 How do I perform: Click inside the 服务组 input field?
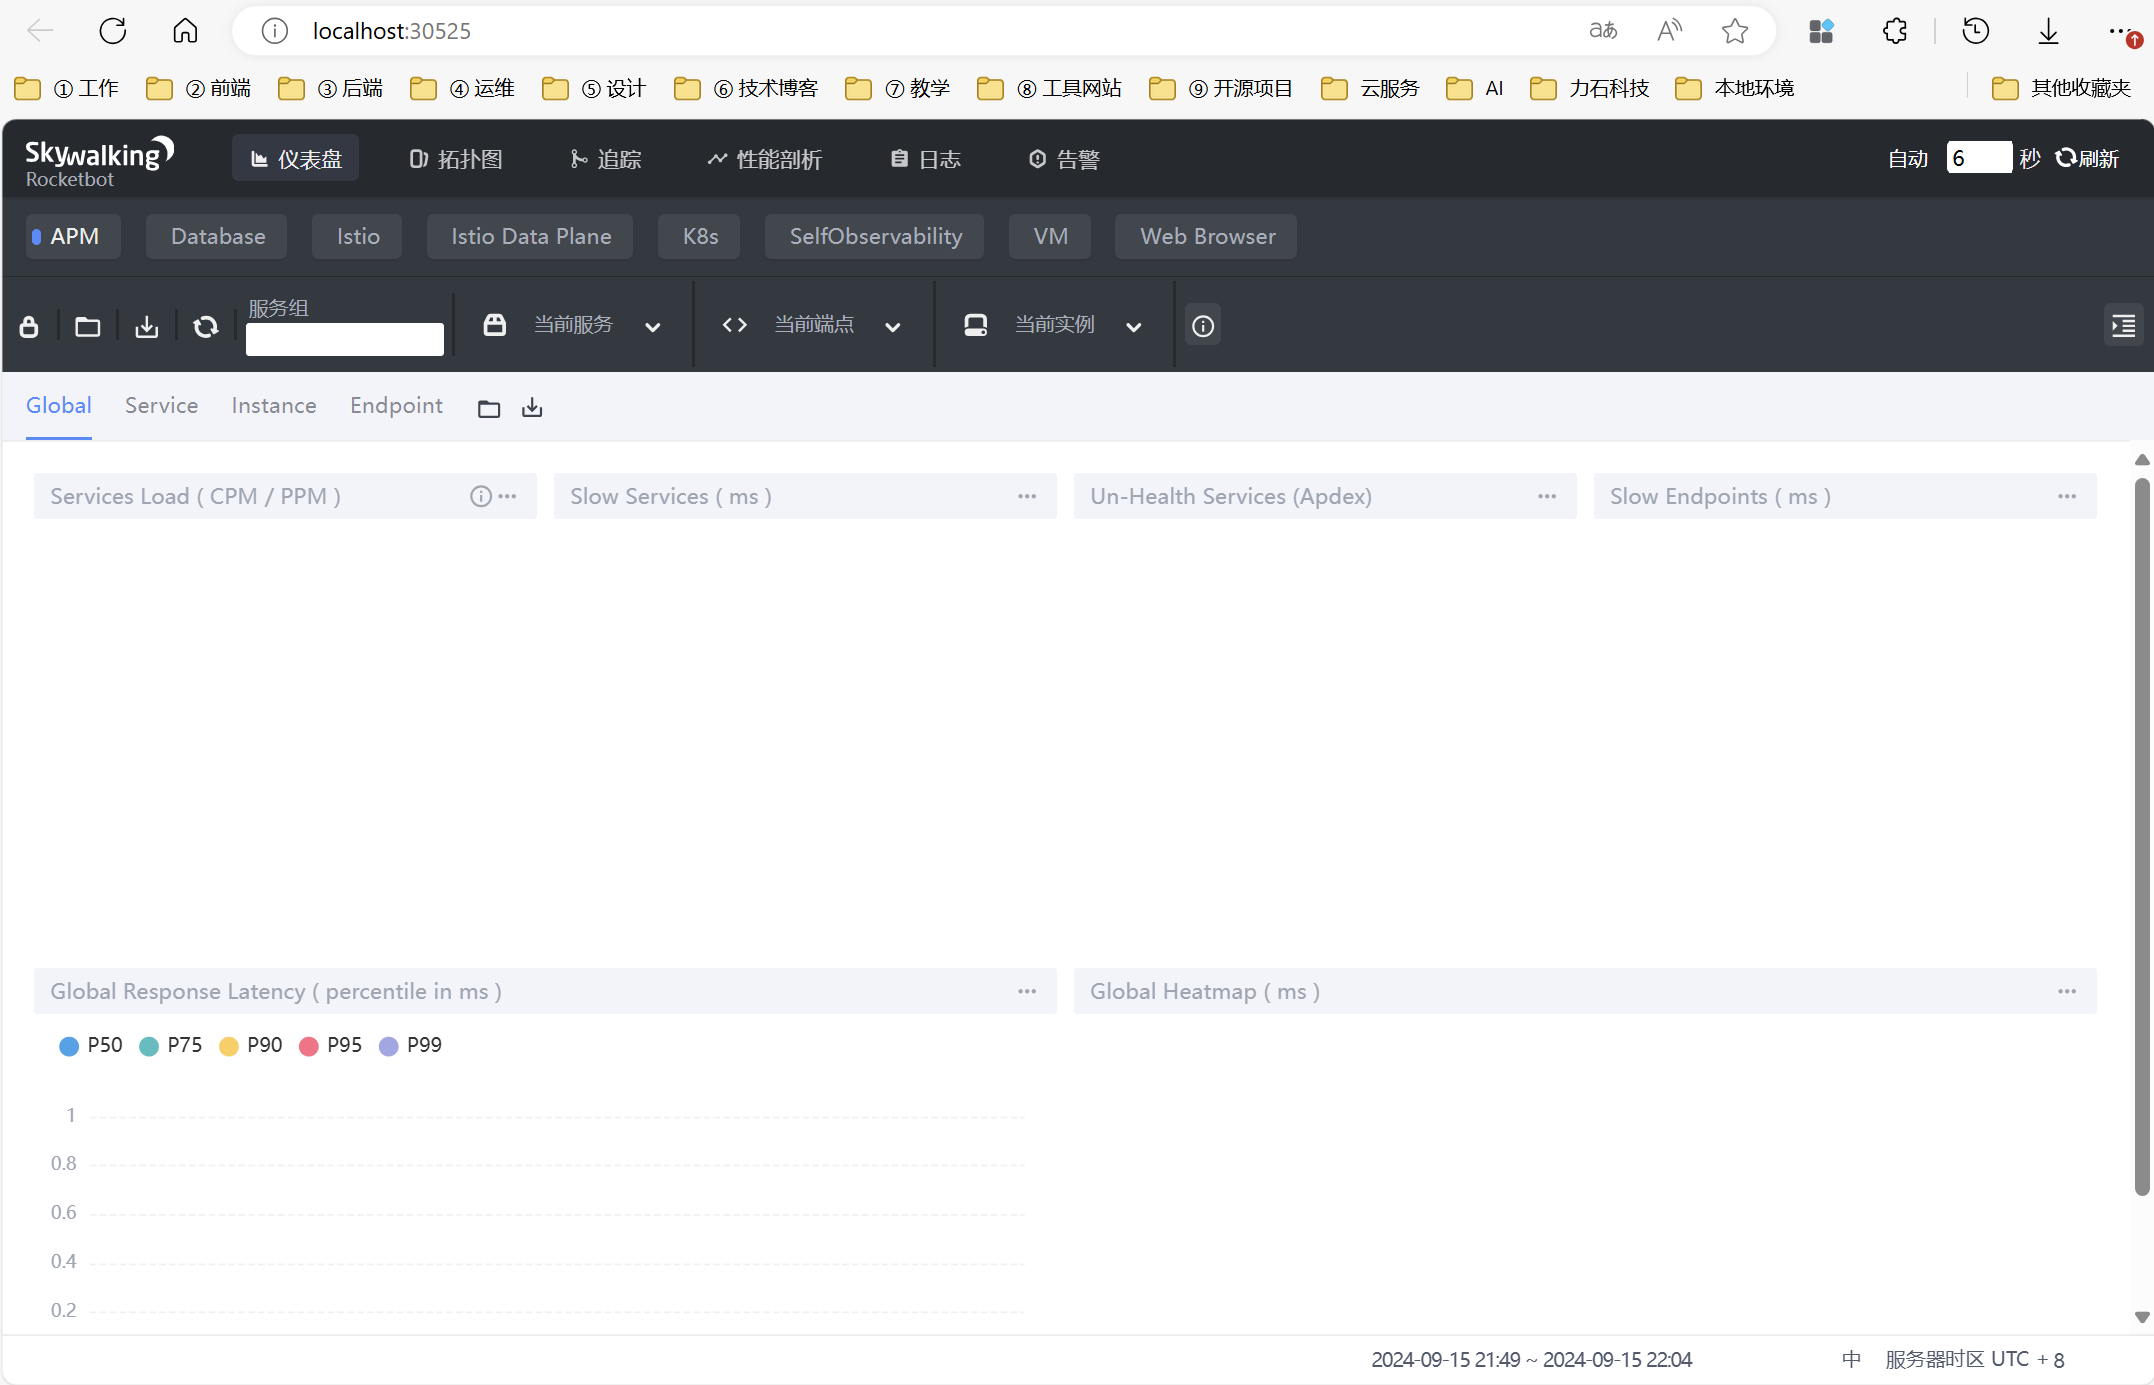pos(344,338)
